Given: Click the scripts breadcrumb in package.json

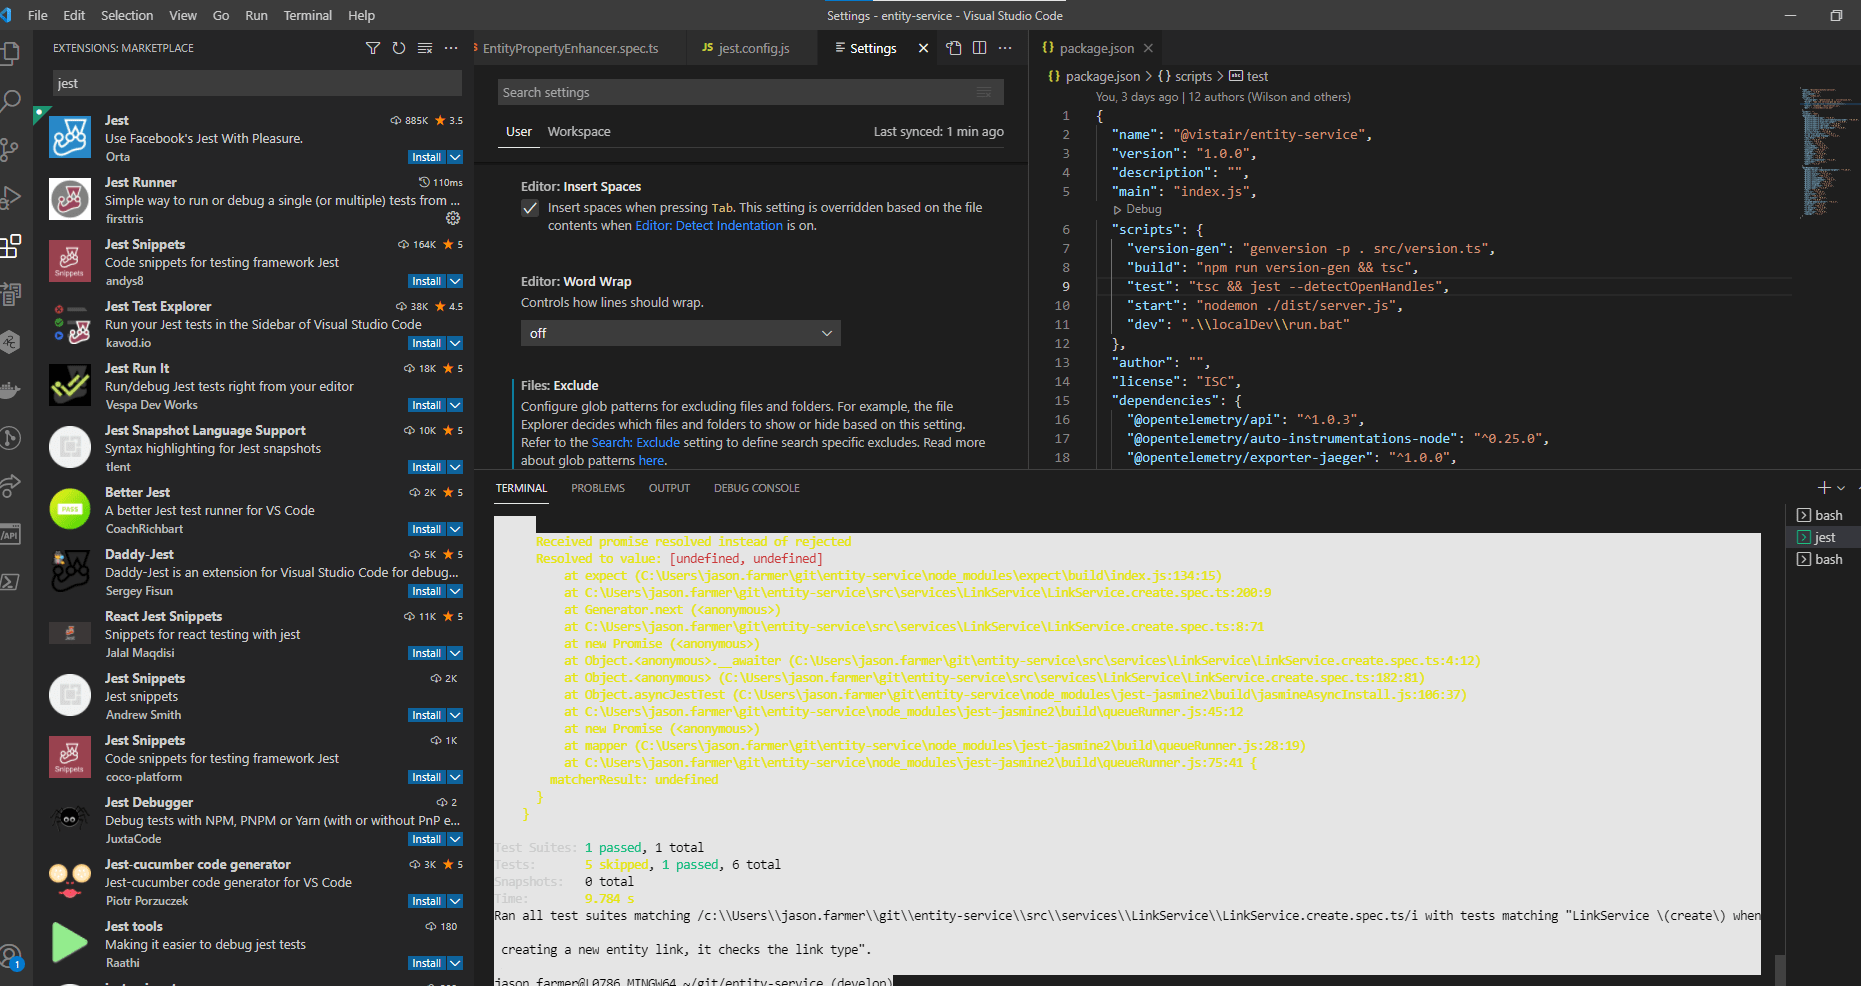Looking at the screenshot, I should coord(1193,76).
